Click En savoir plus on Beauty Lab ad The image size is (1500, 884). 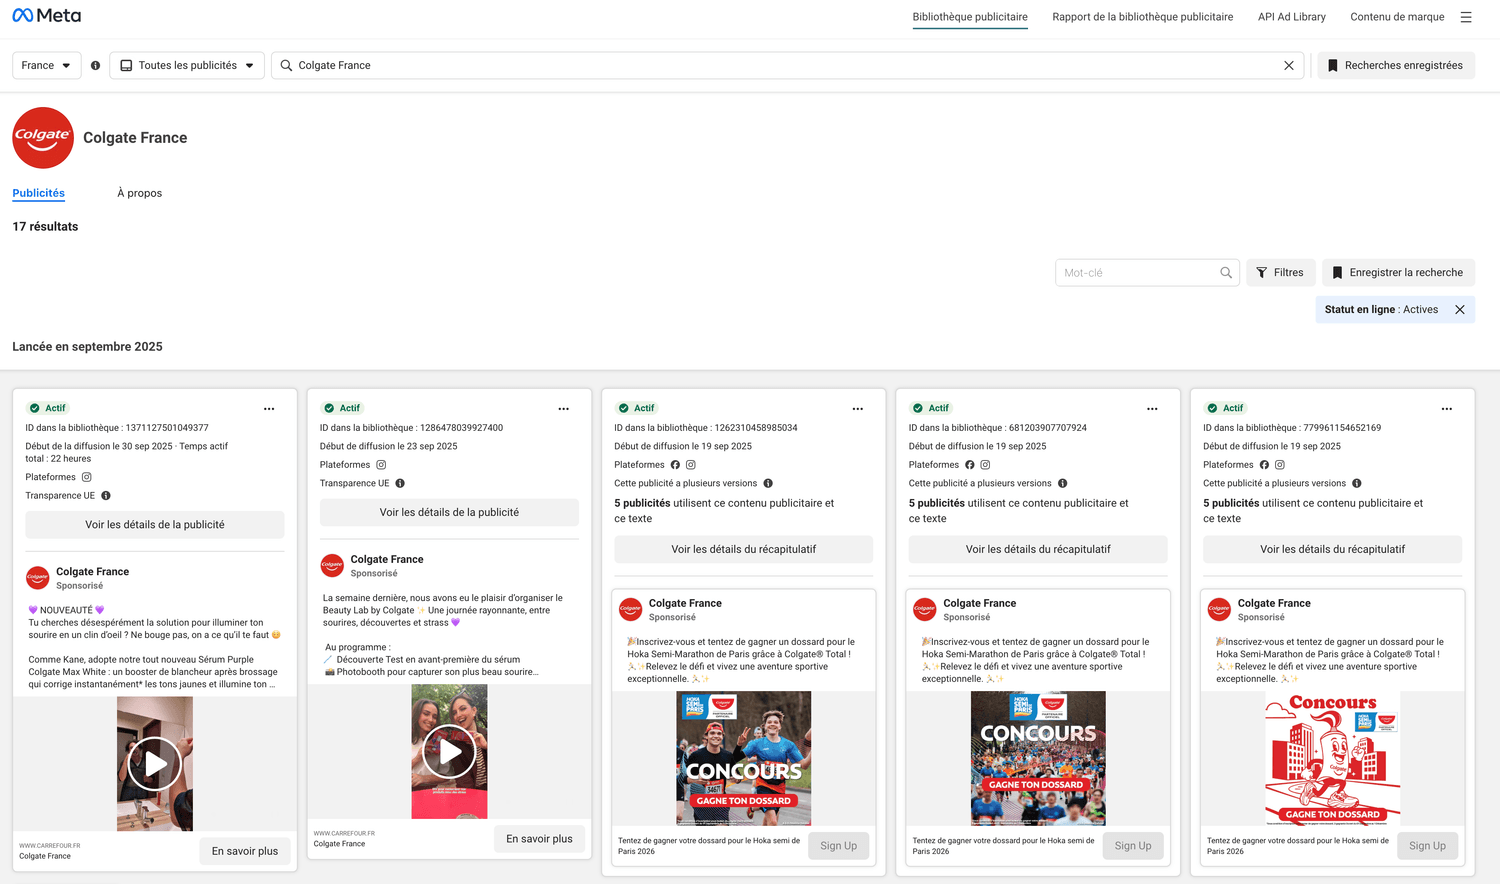[539, 839]
